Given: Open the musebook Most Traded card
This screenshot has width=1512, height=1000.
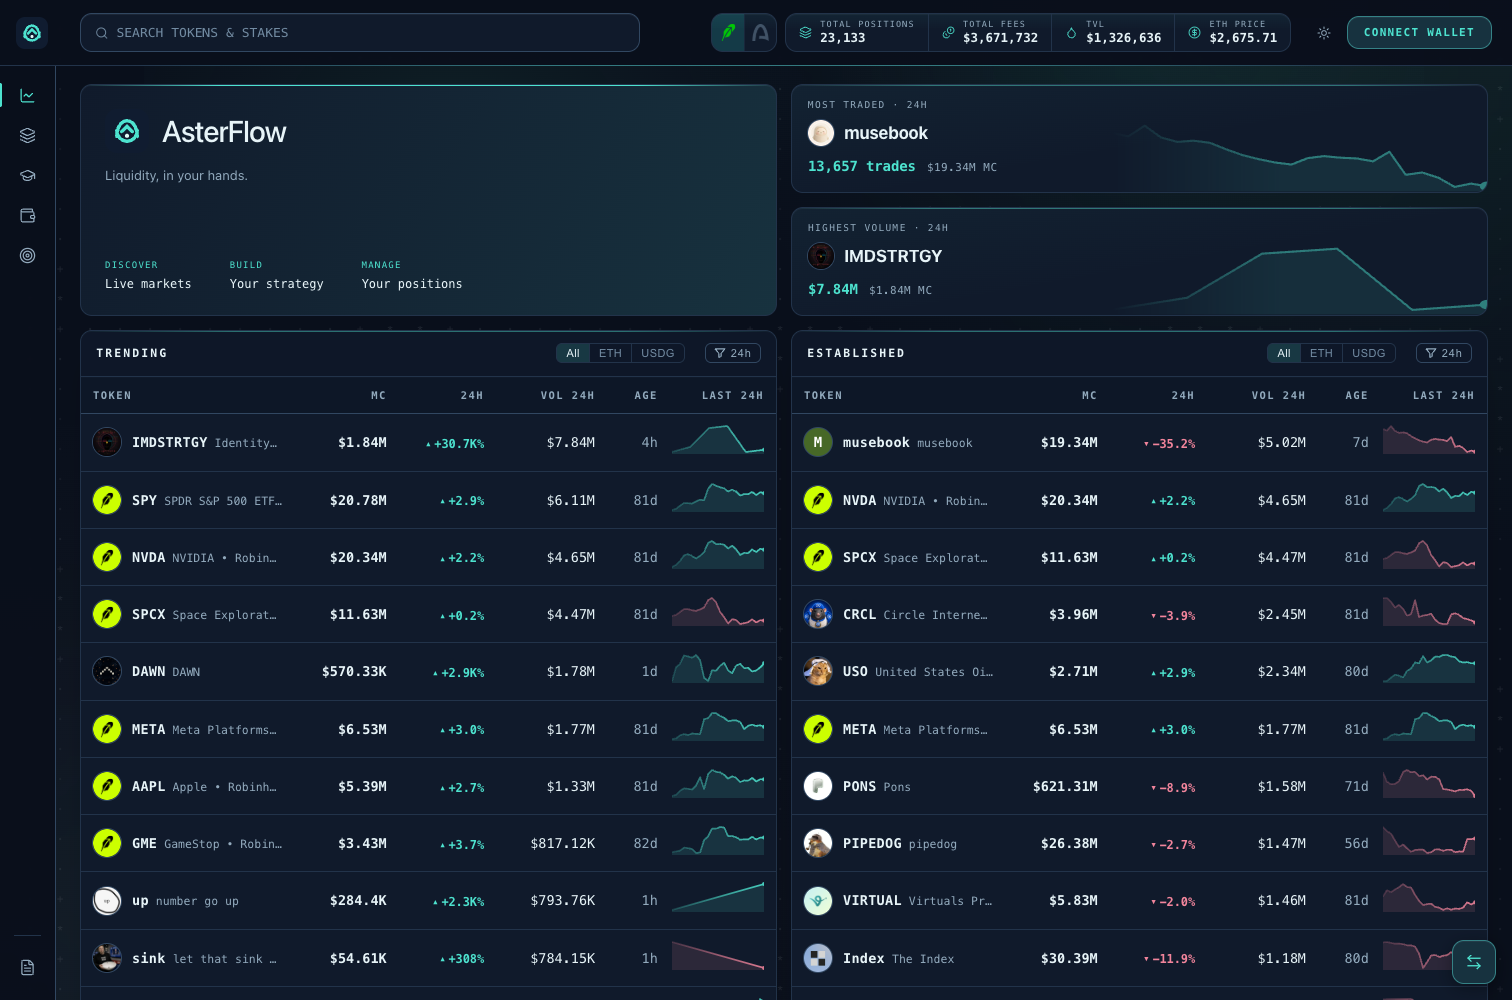Looking at the screenshot, I should coord(1139,139).
